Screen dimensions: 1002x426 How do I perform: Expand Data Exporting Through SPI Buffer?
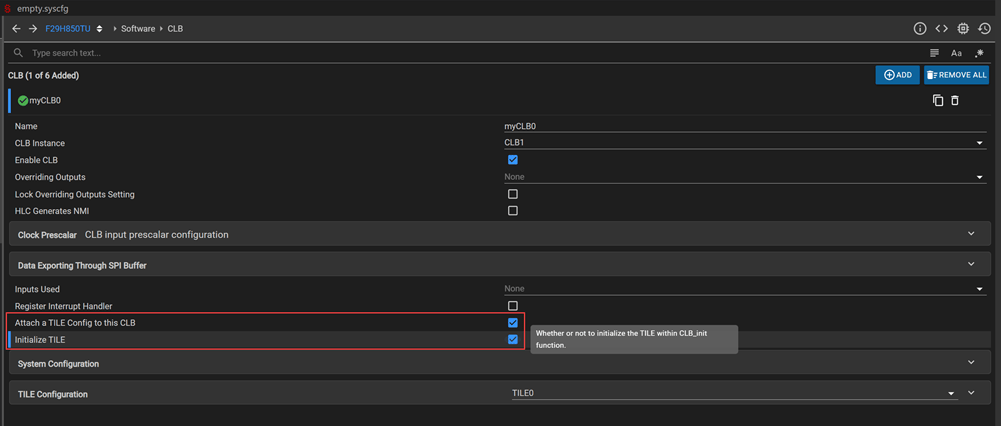pyautogui.click(x=500, y=264)
